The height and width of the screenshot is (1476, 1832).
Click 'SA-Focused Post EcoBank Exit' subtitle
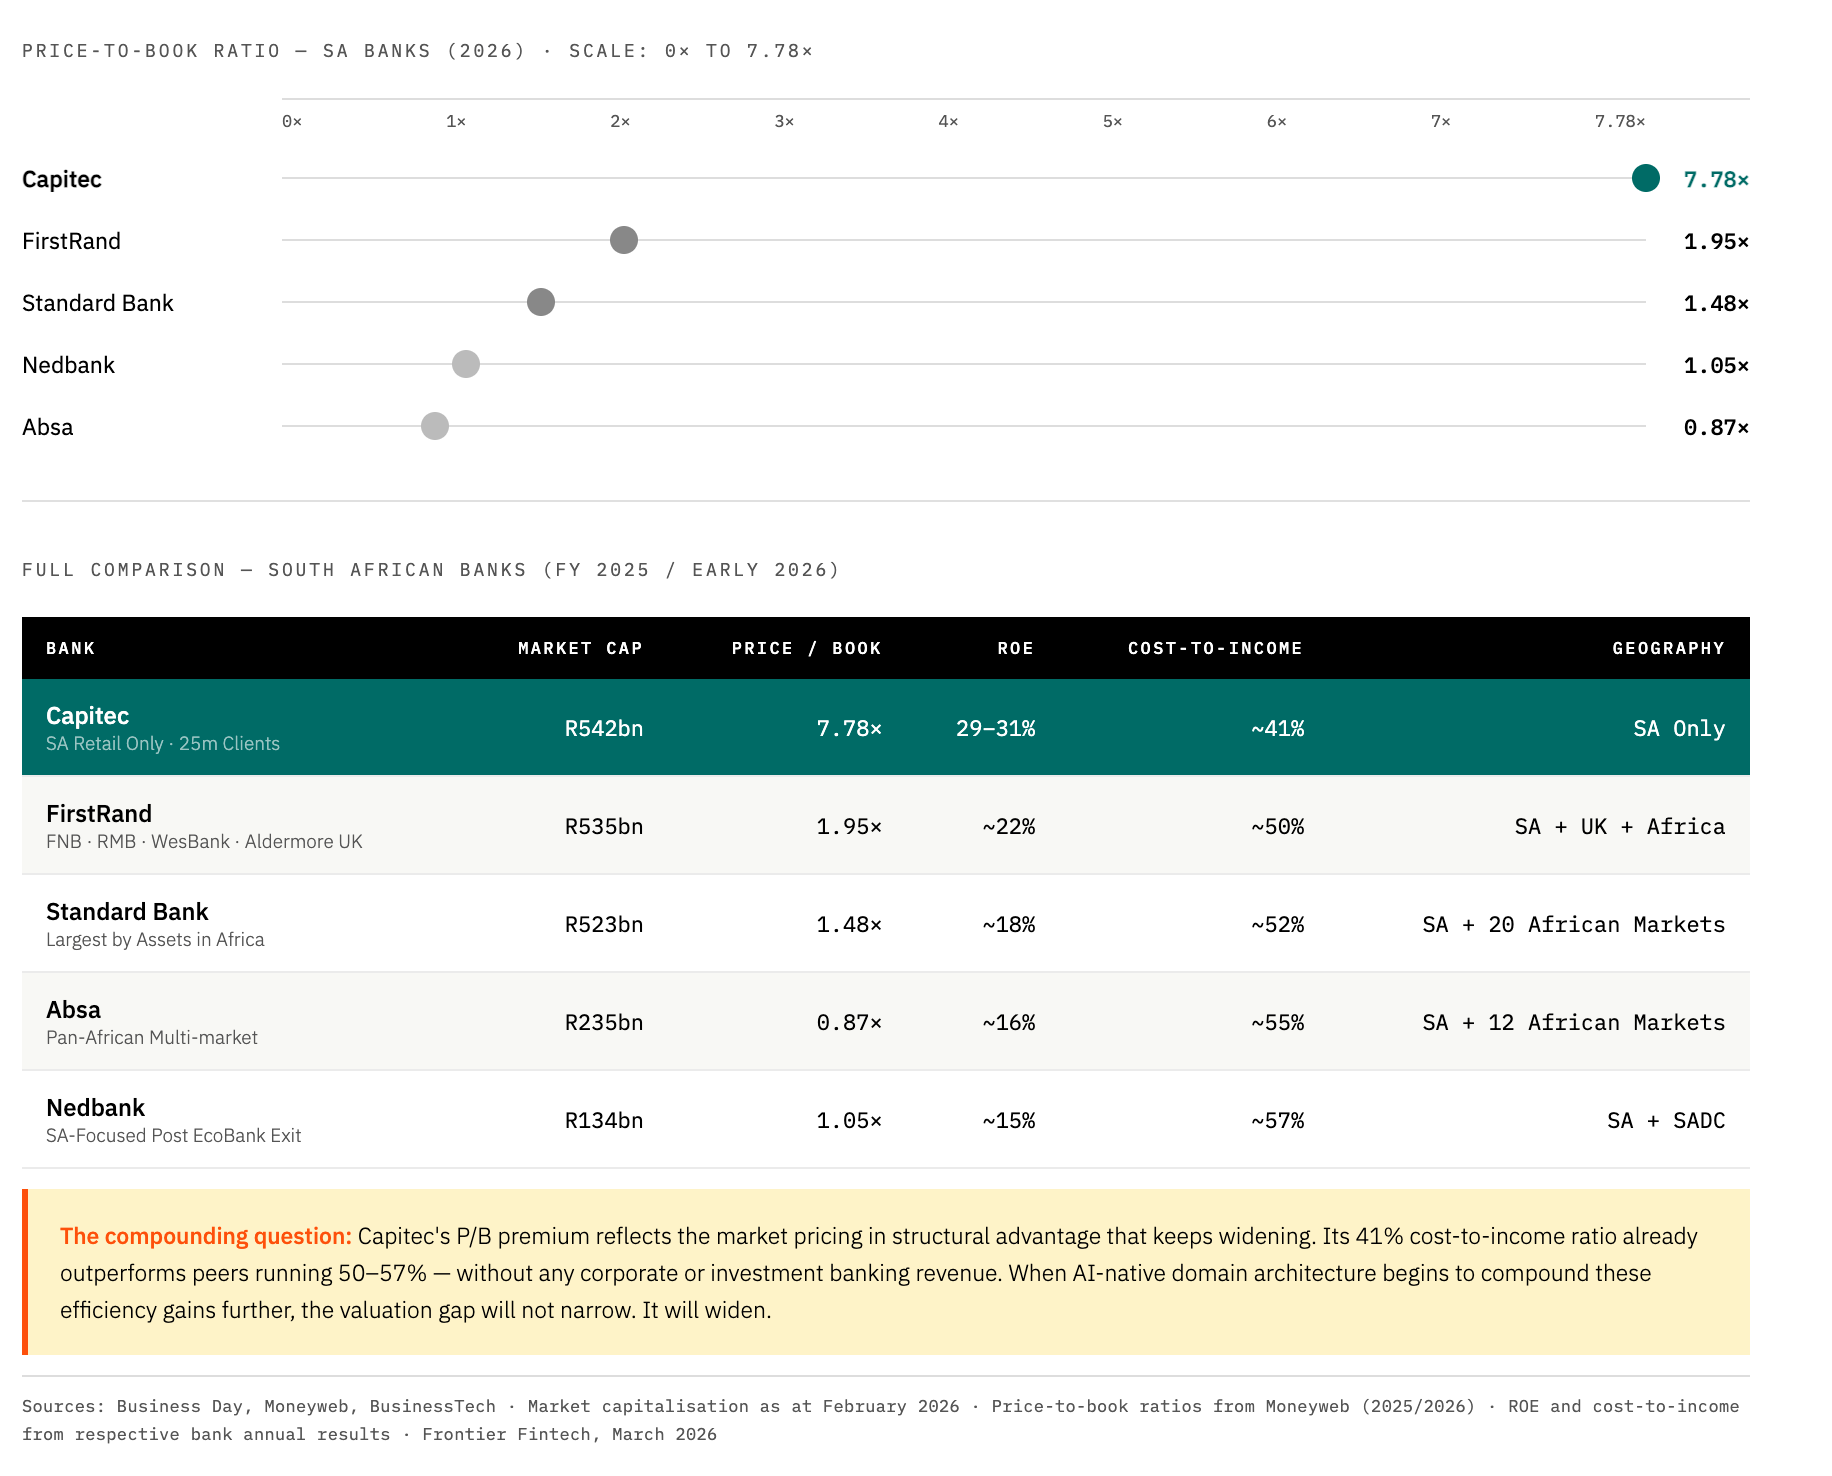173,1136
